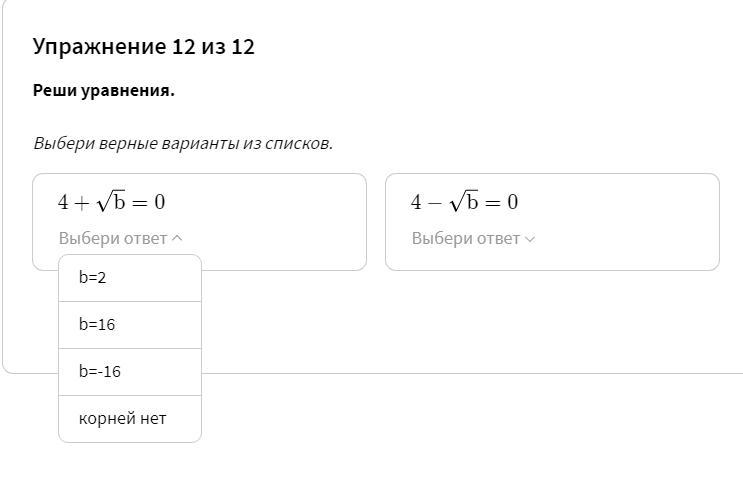The height and width of the screenshot is (484, 743).
Task: Click the '12 из 12' exercise counter
Action: click(213, 47)
